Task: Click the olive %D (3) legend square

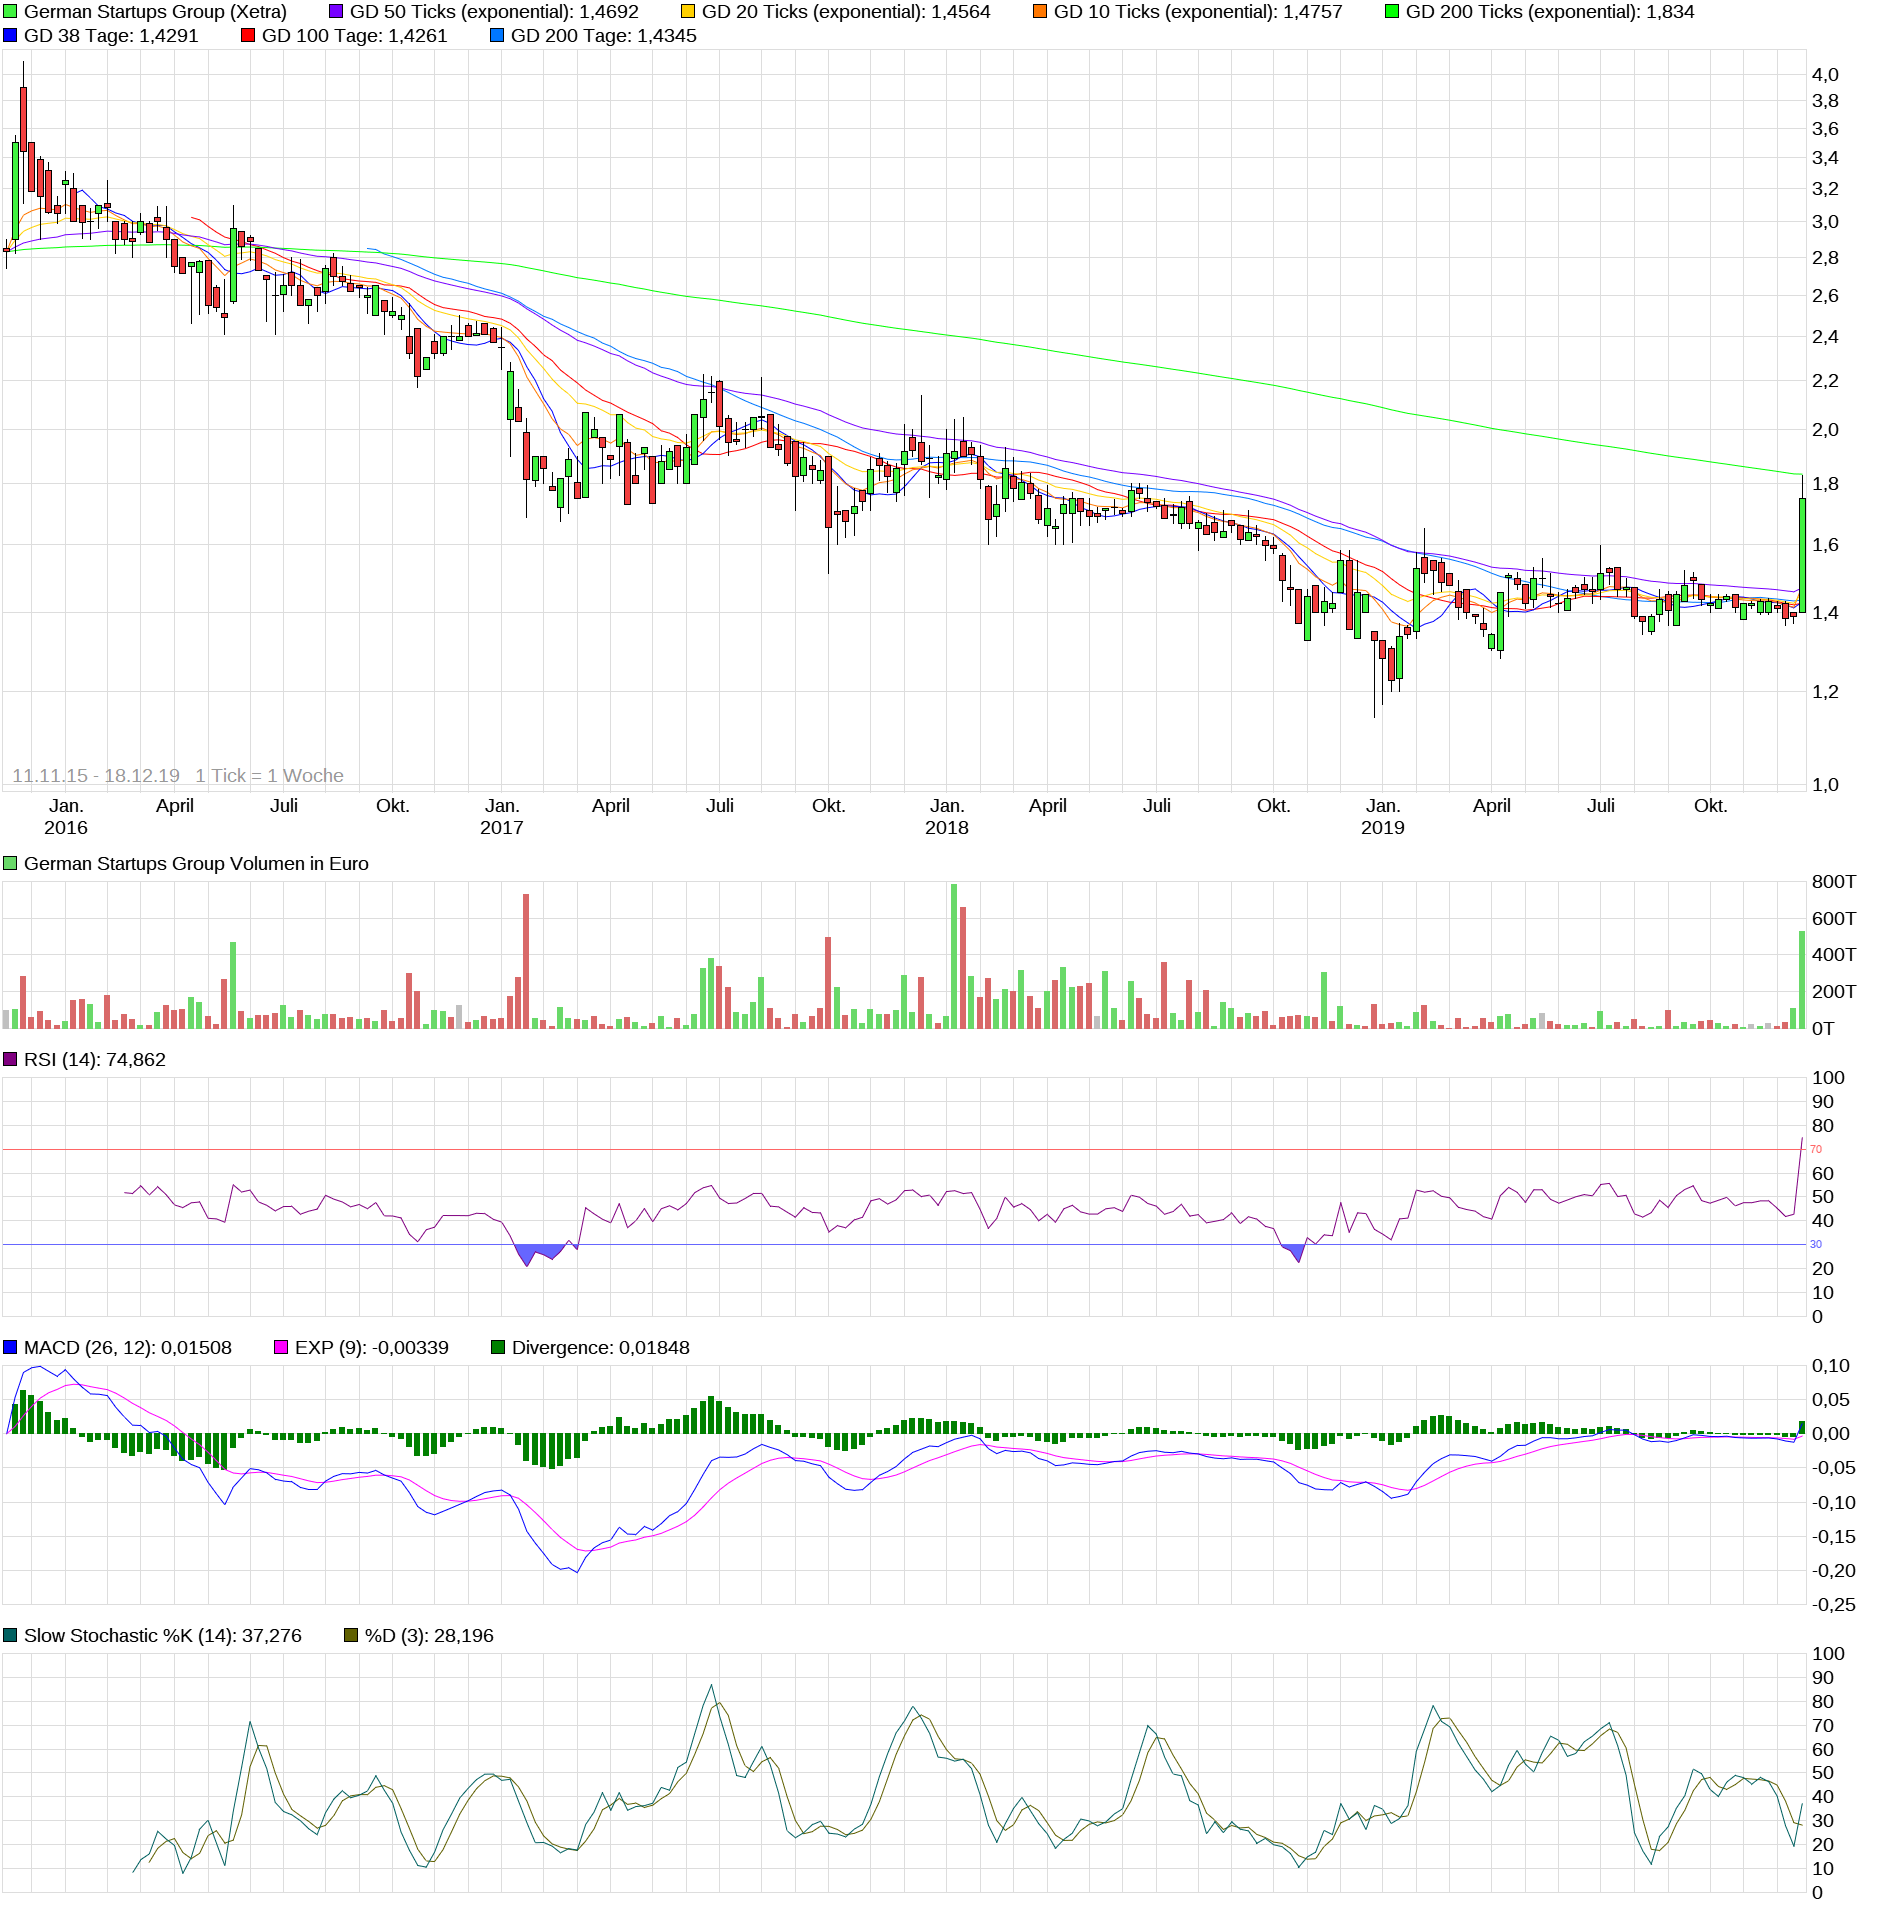Action: coord(351,1636)
